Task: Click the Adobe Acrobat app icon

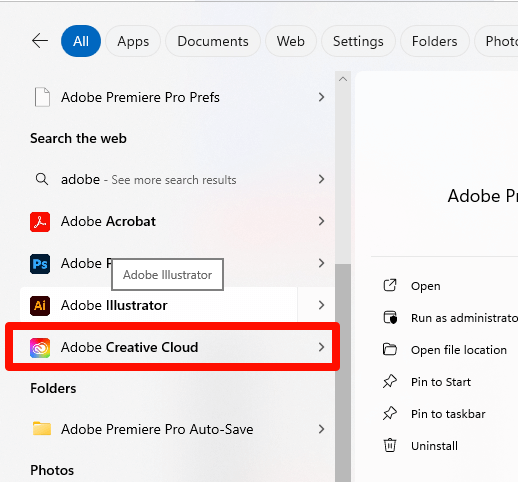Action: pyautogui.click(x=40, y=222)
